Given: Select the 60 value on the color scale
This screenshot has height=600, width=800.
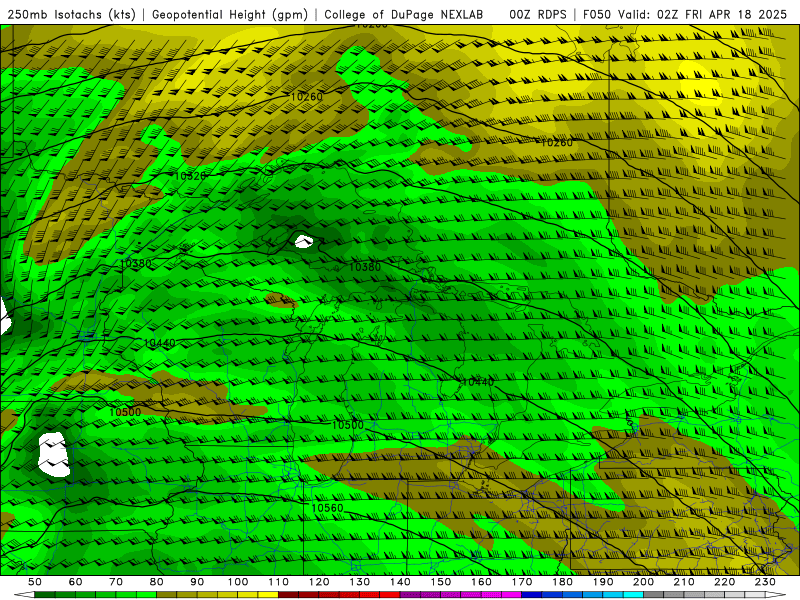Looking at the screenshot, I should (75, 582).
